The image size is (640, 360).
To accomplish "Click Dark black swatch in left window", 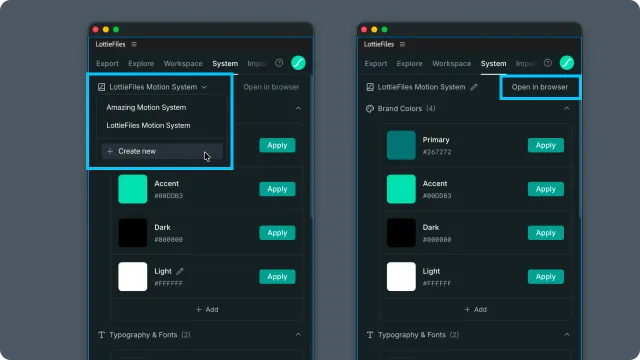I will pos(133,233).
